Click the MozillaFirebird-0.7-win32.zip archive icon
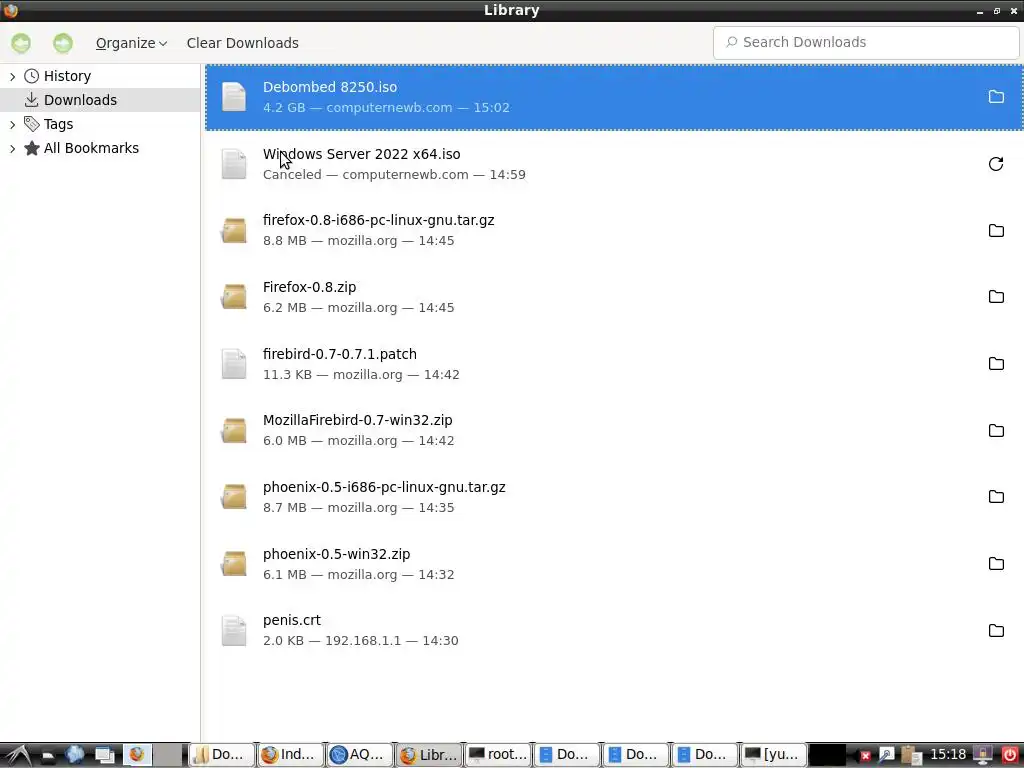Image resolution: width=1024 pixels, height=768 pixels. [234, 430]
